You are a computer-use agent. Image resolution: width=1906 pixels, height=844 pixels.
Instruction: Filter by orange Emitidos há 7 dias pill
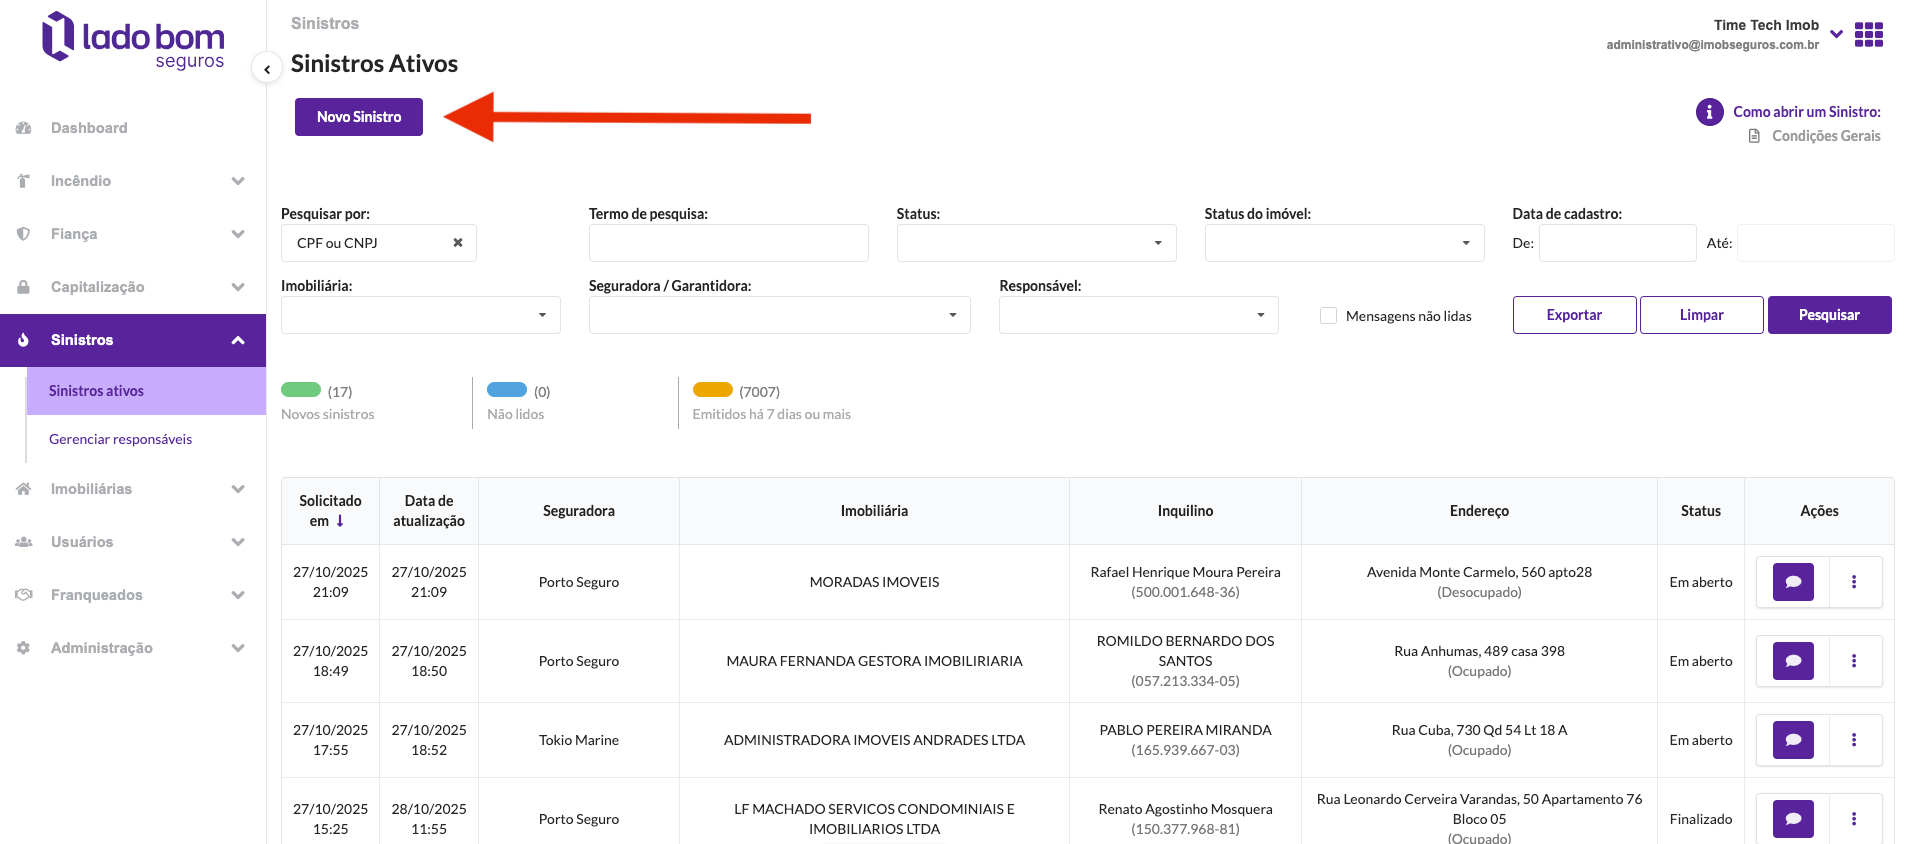713,390
